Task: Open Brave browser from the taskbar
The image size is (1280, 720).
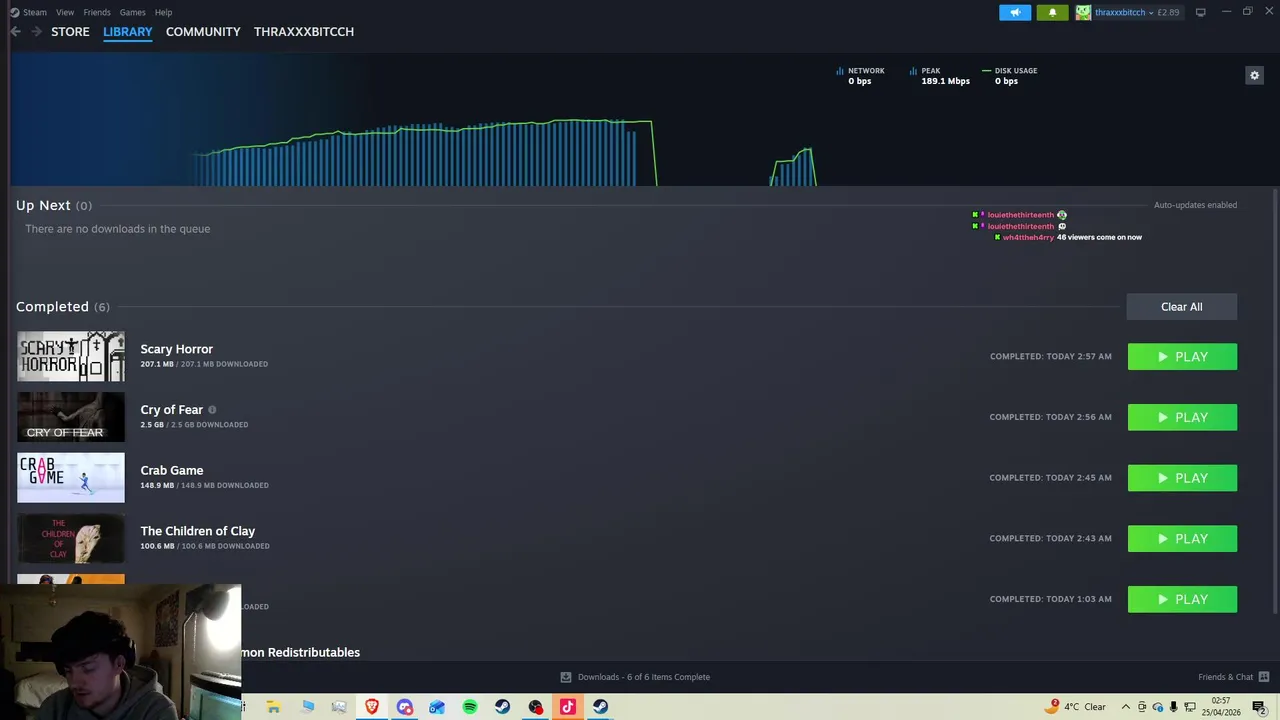Action: (x=371, y=707)
